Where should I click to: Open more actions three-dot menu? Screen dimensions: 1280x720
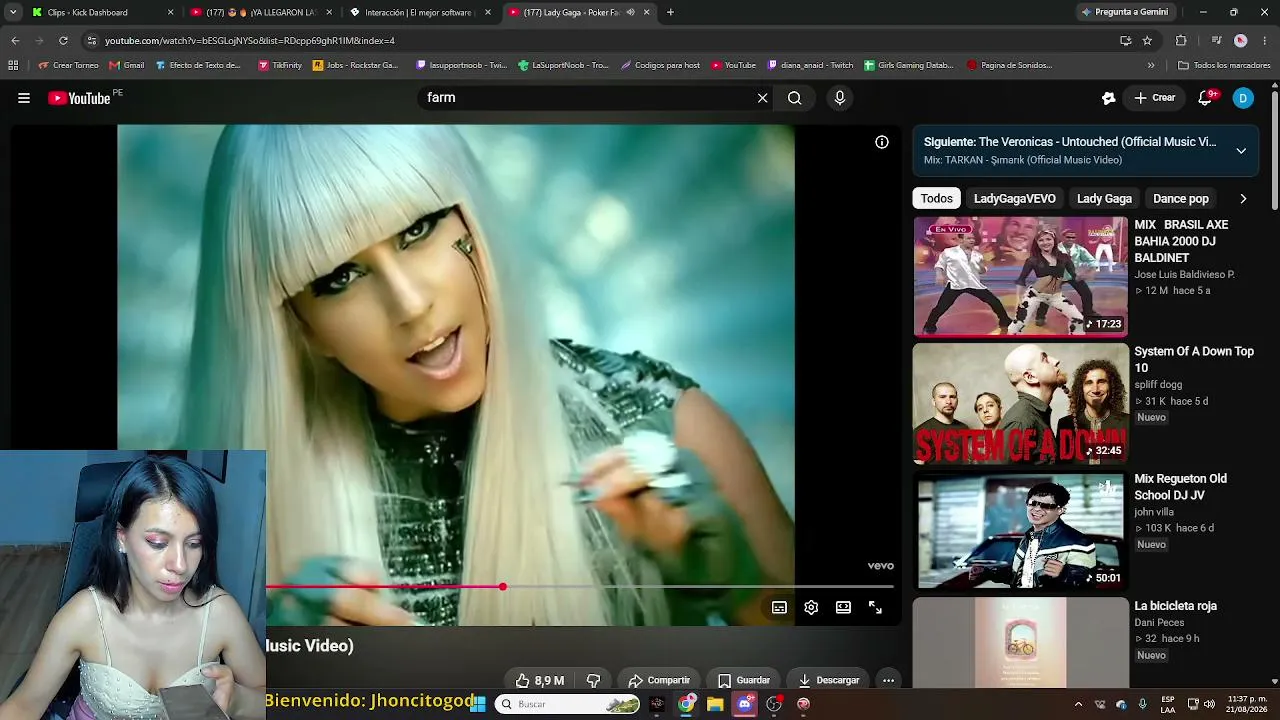(x=888, y=680)
